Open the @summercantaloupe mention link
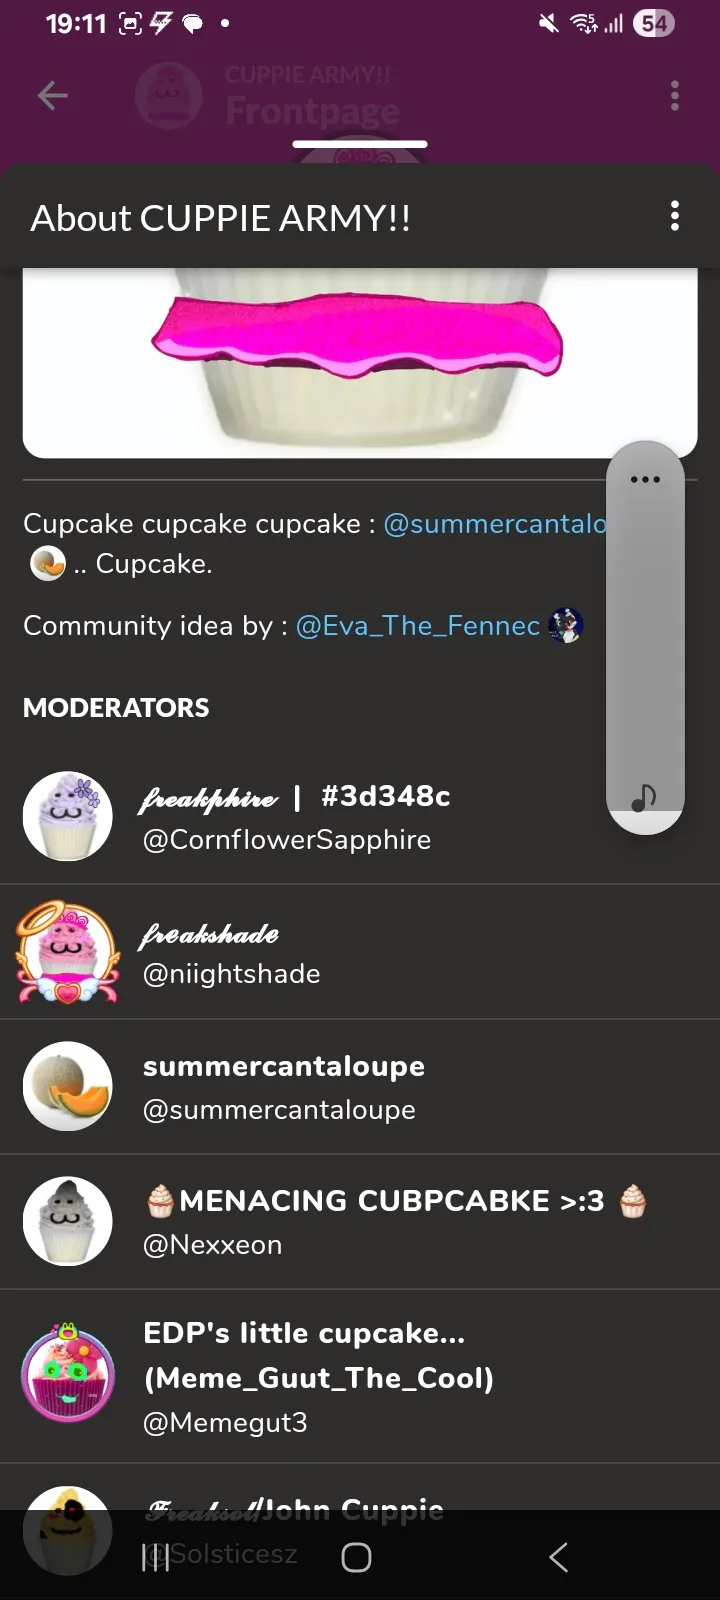Viewport: 720px width, 1600px height. pyautogui.click(x=494, y=524)
